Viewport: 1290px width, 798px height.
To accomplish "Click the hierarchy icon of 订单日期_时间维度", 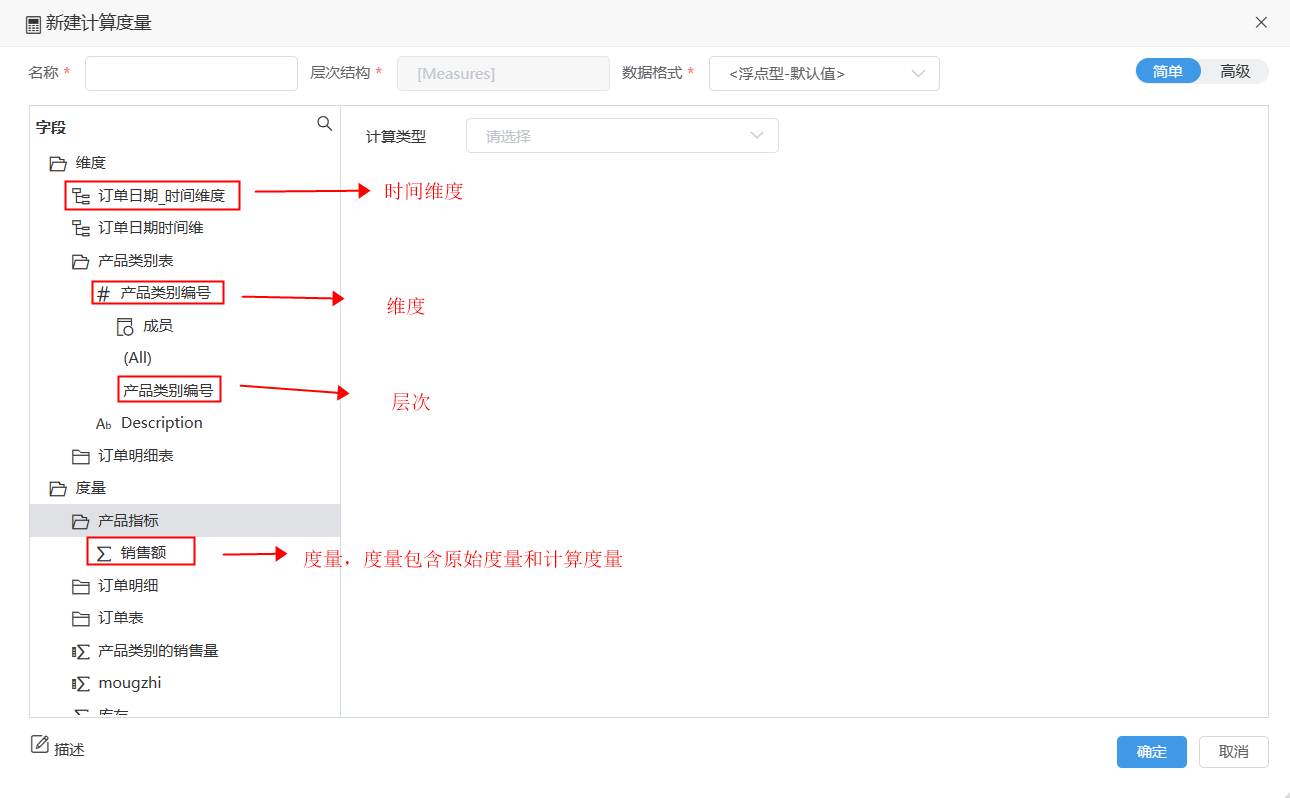I will click(x=81, y=197).
